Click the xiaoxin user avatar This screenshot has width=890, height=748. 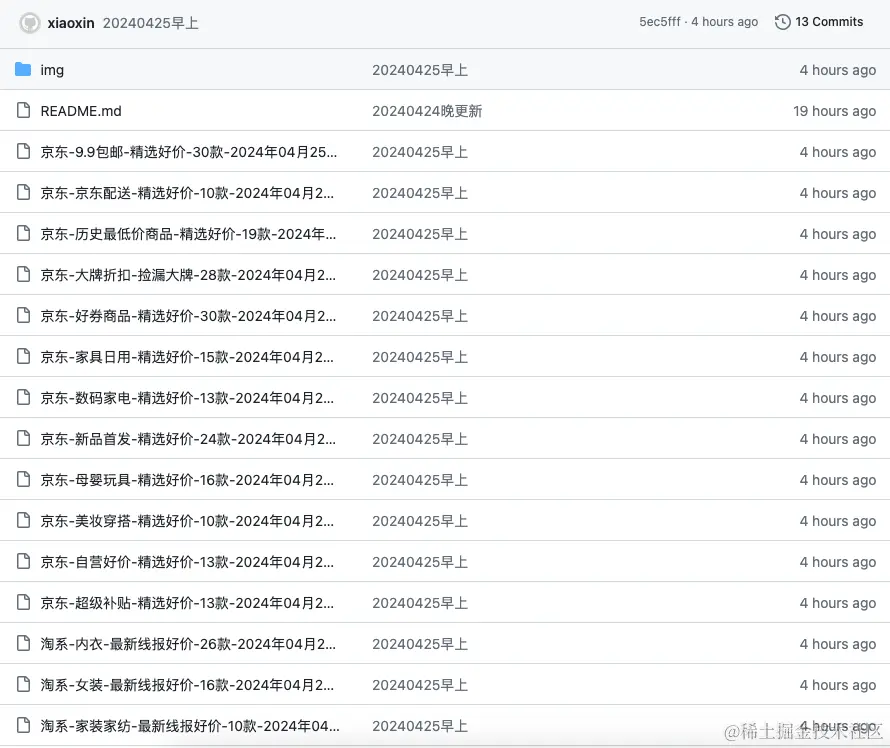(30, 23)
